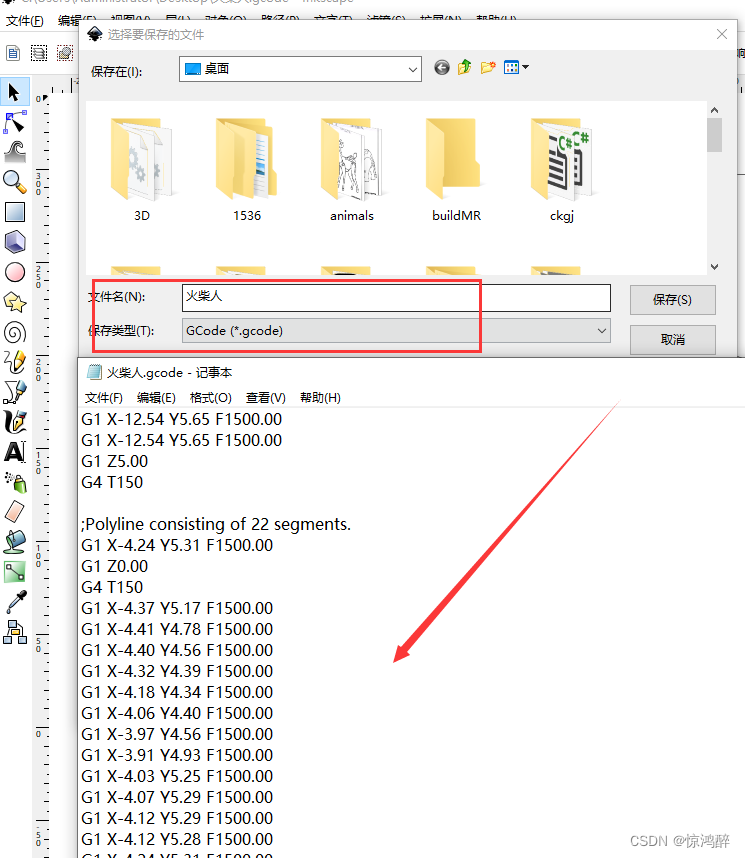This screenshot has height=858, width=745.
Task: Select the star and polygon tool
Action: click(x=15, y=302)
